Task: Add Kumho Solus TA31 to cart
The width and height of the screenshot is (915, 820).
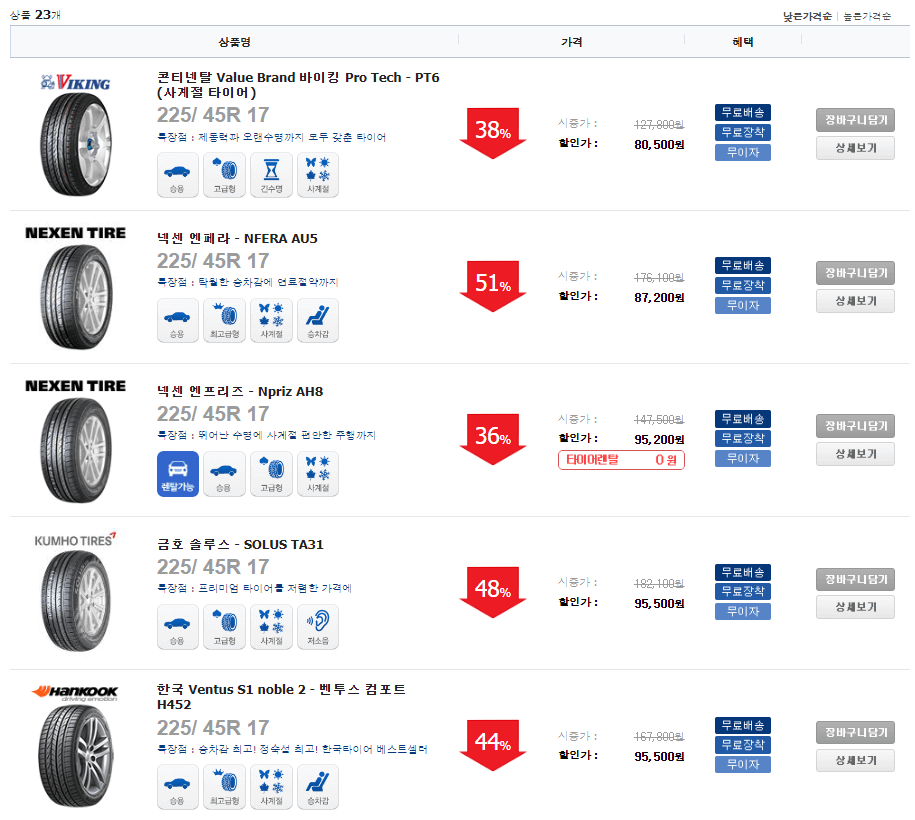Action: click(x=855, y=580)
